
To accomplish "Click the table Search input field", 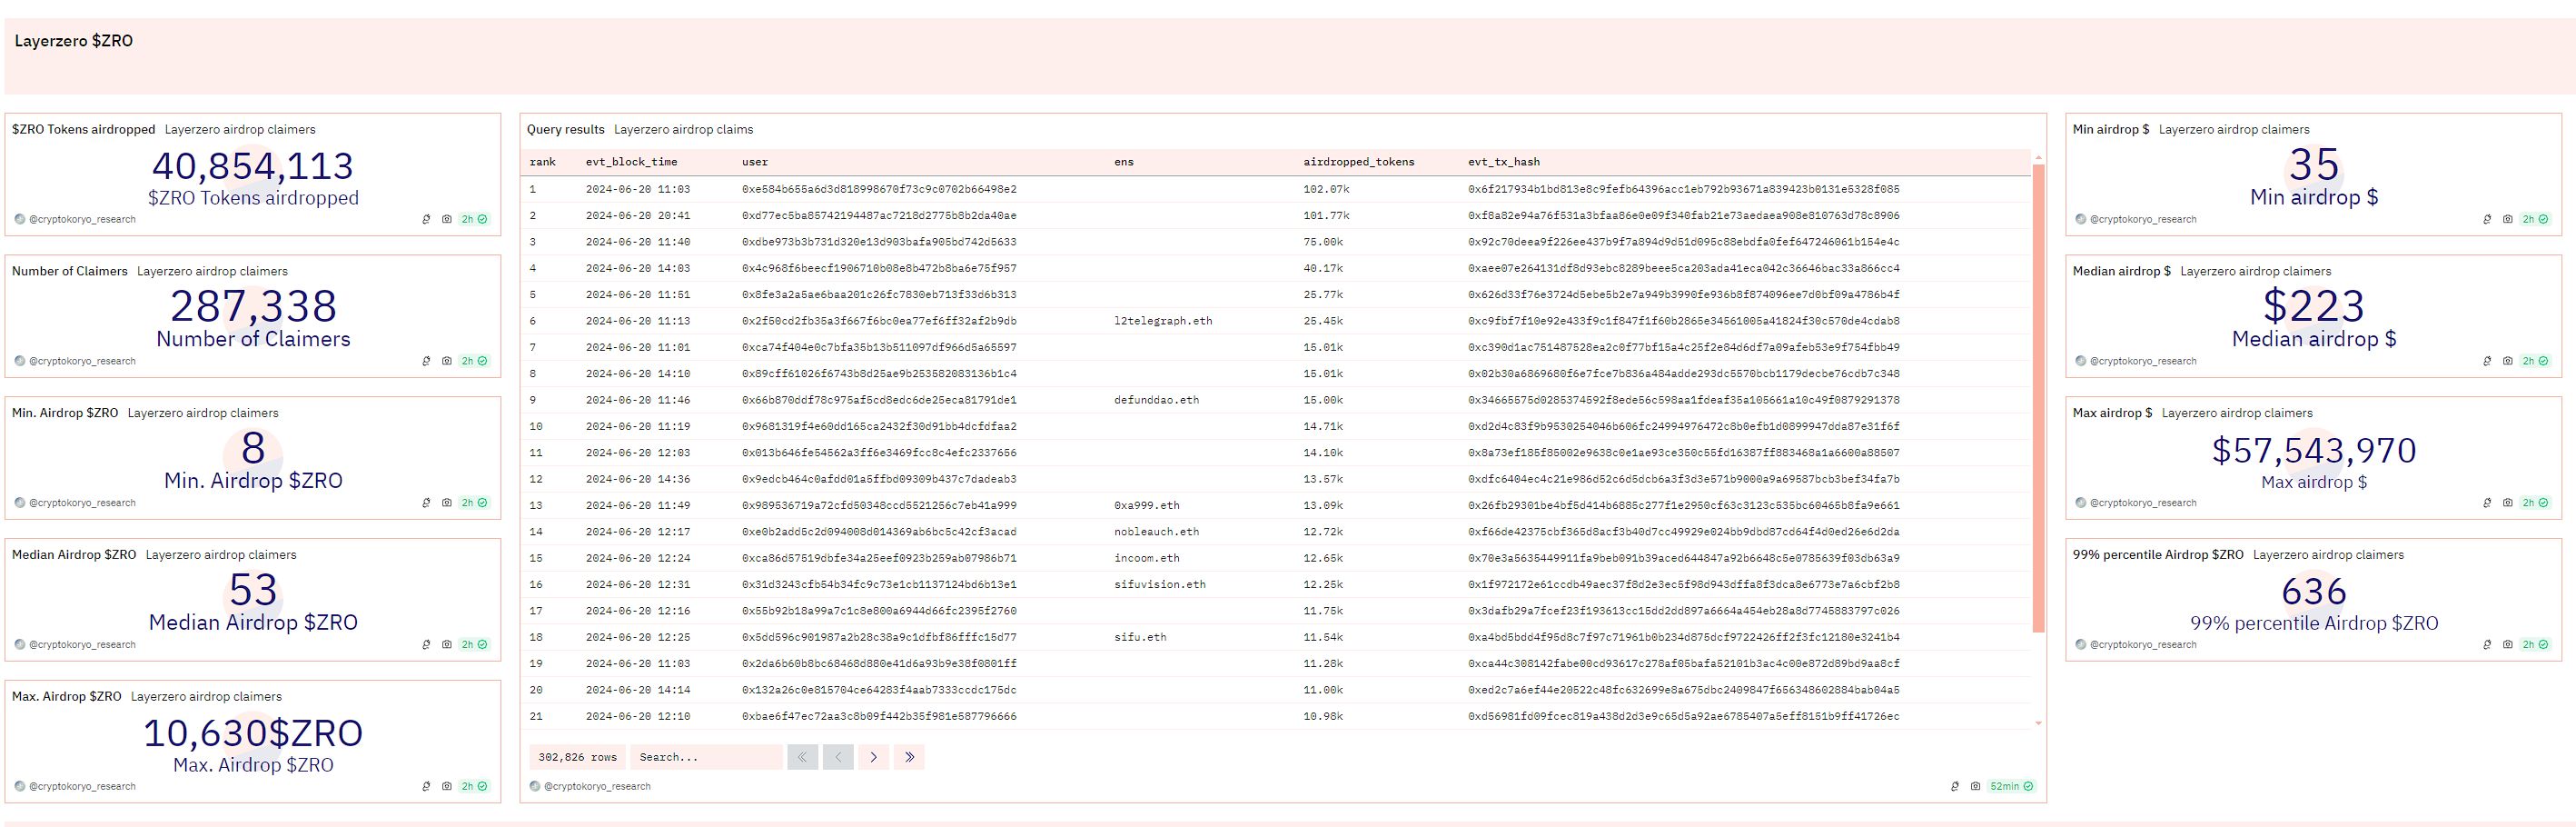I will point(706,757).
